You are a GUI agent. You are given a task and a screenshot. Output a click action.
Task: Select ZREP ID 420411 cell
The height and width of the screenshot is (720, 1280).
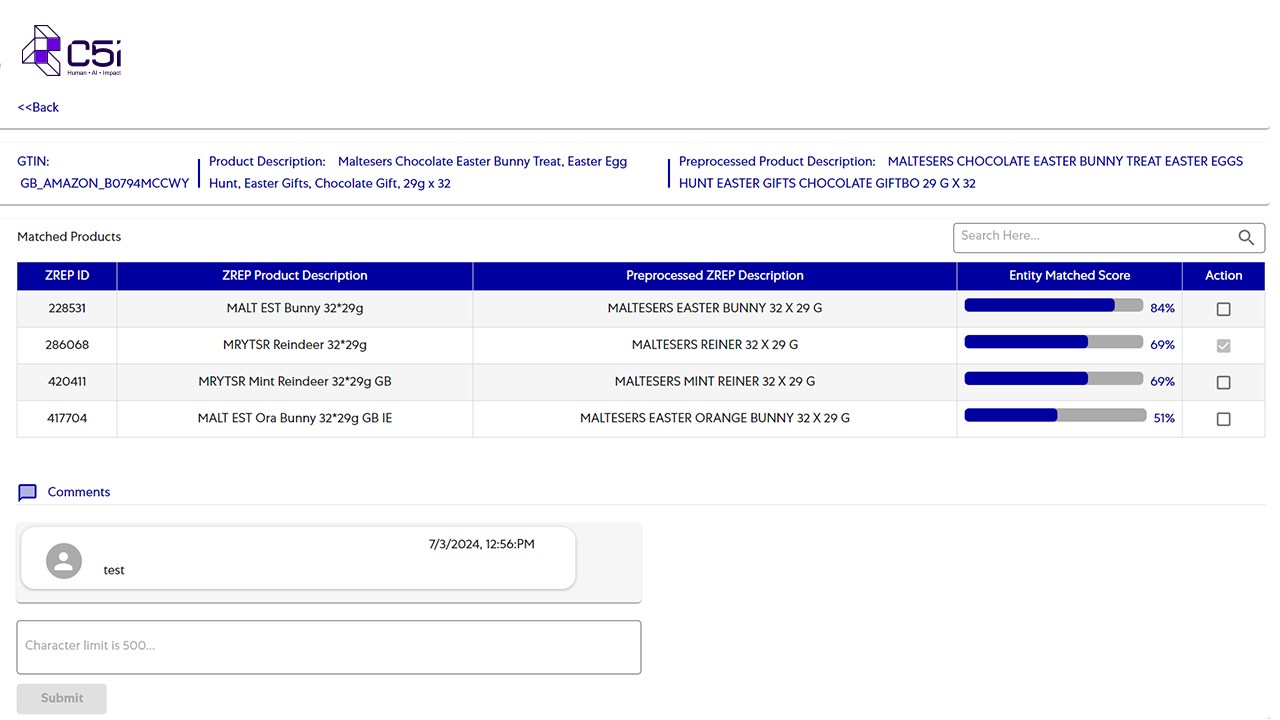(67, 382)
